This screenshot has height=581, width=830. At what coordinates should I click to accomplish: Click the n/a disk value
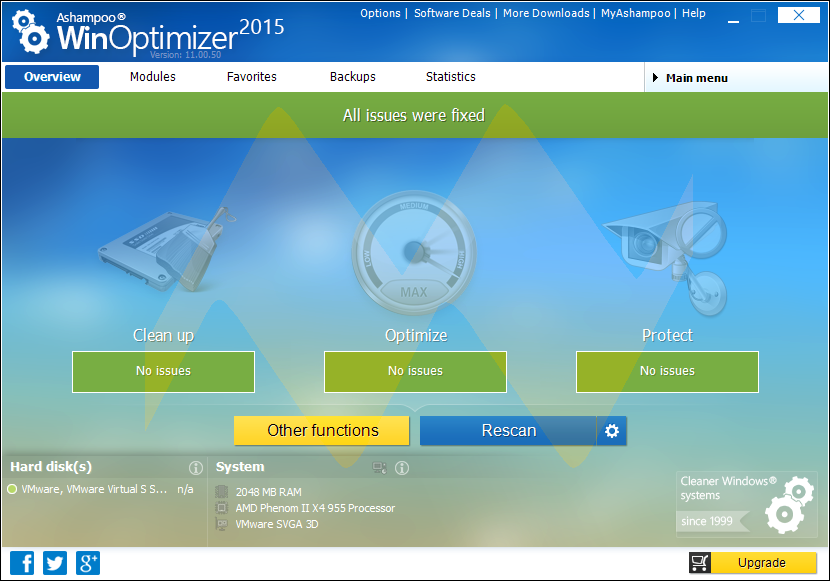tap(185, 489)
